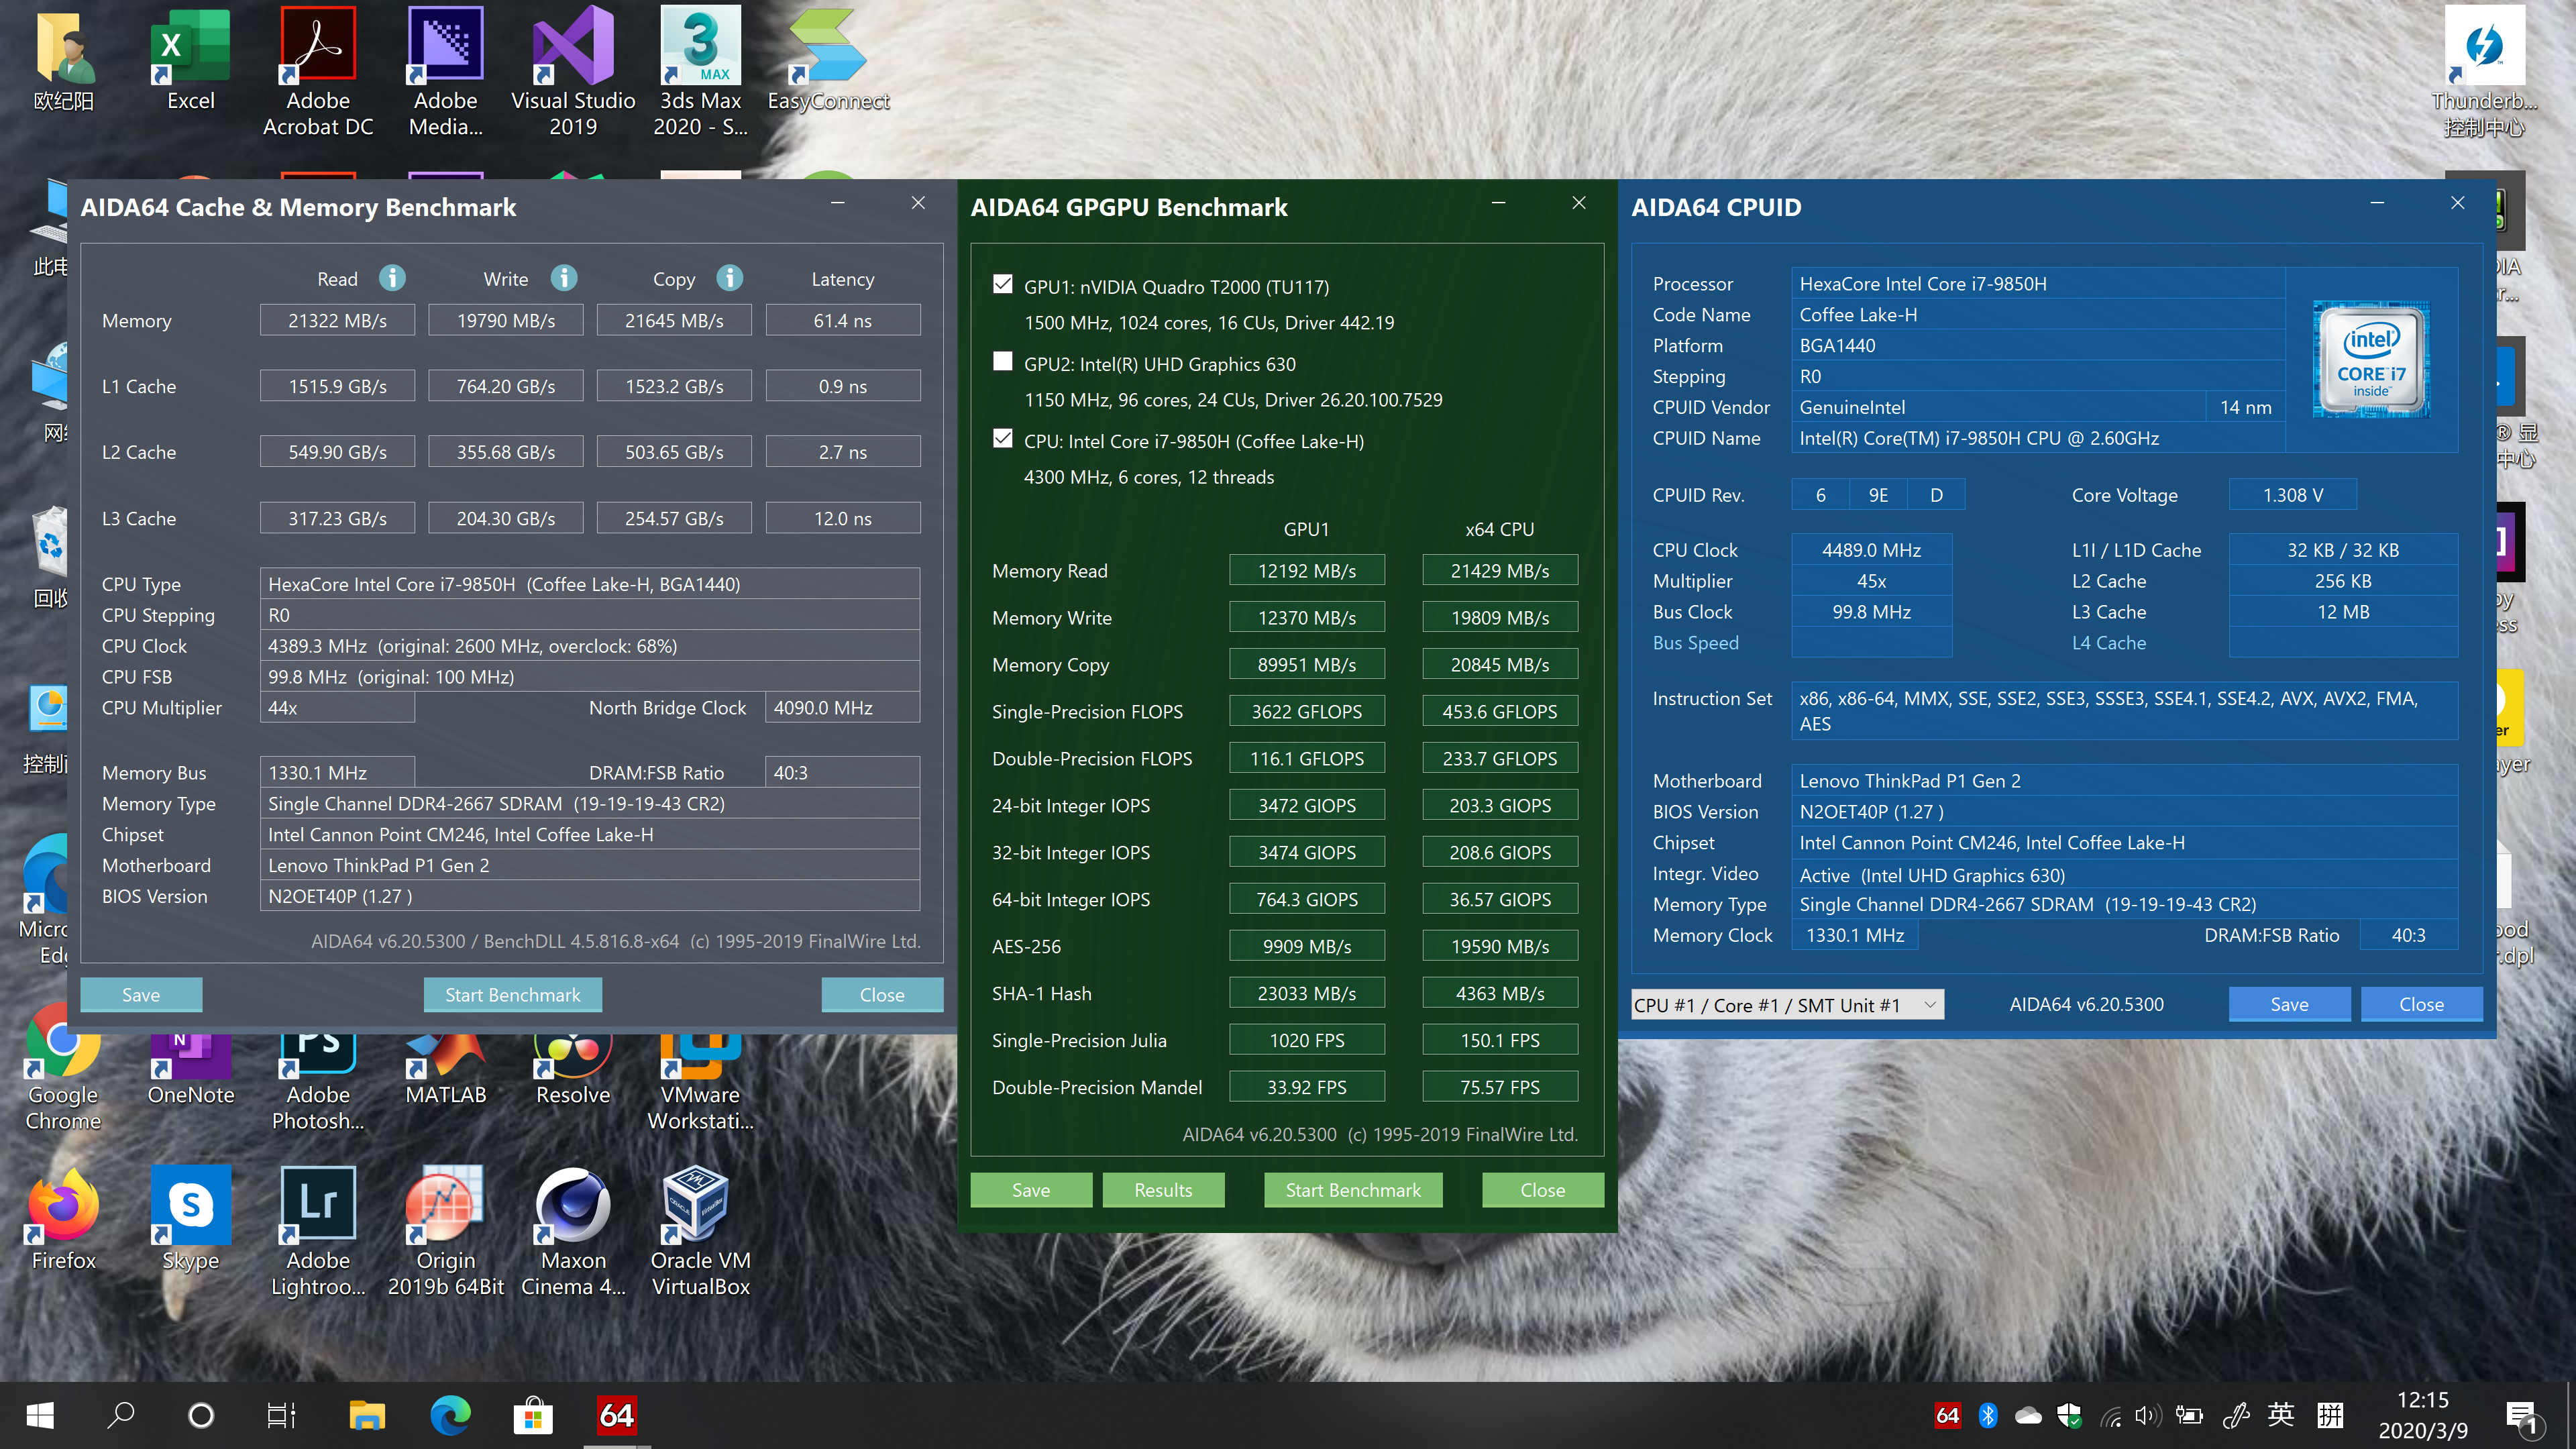The width and height of the screenshot is (2576, 1449).
Task: Open the Windows Start menu
Action: pyautogui.click(x=40, y=1415)
